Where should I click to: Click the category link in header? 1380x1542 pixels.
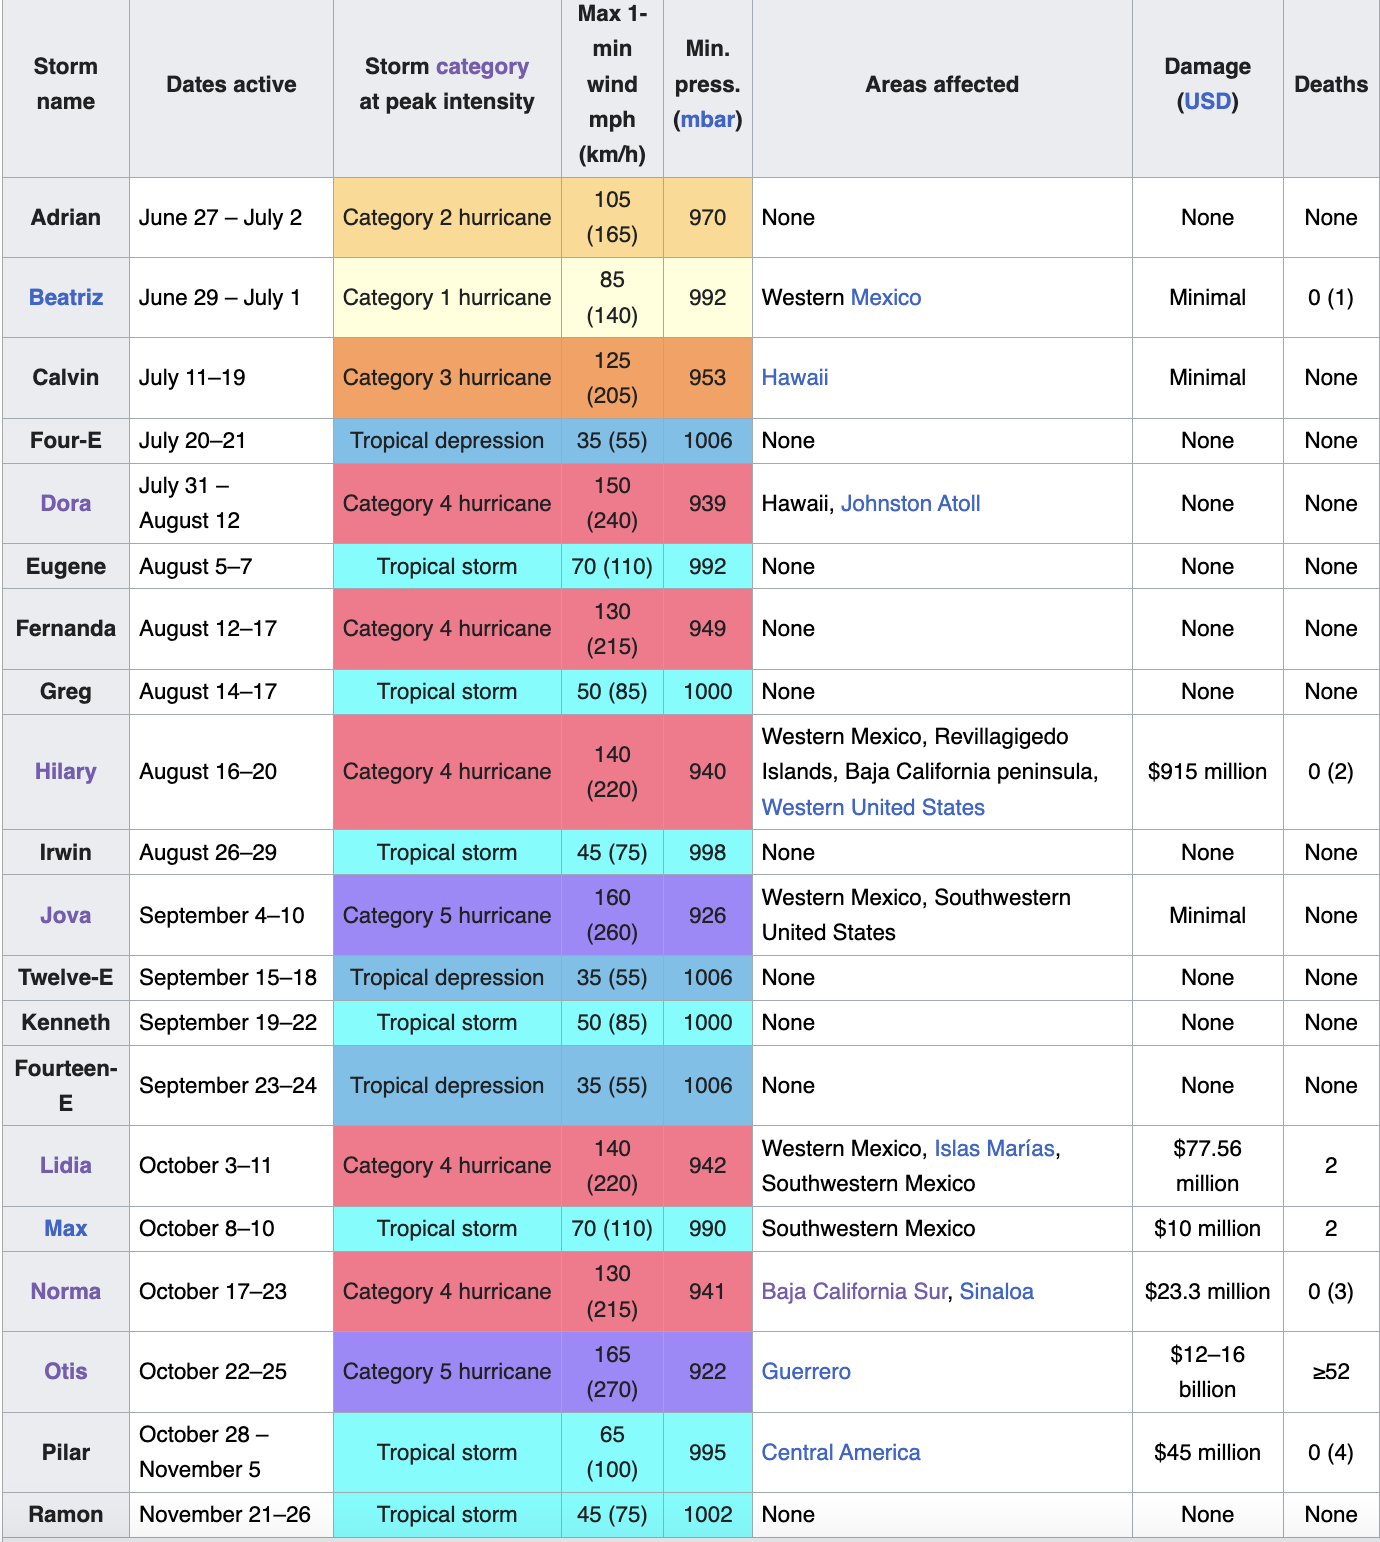click(x=482, y=67)
